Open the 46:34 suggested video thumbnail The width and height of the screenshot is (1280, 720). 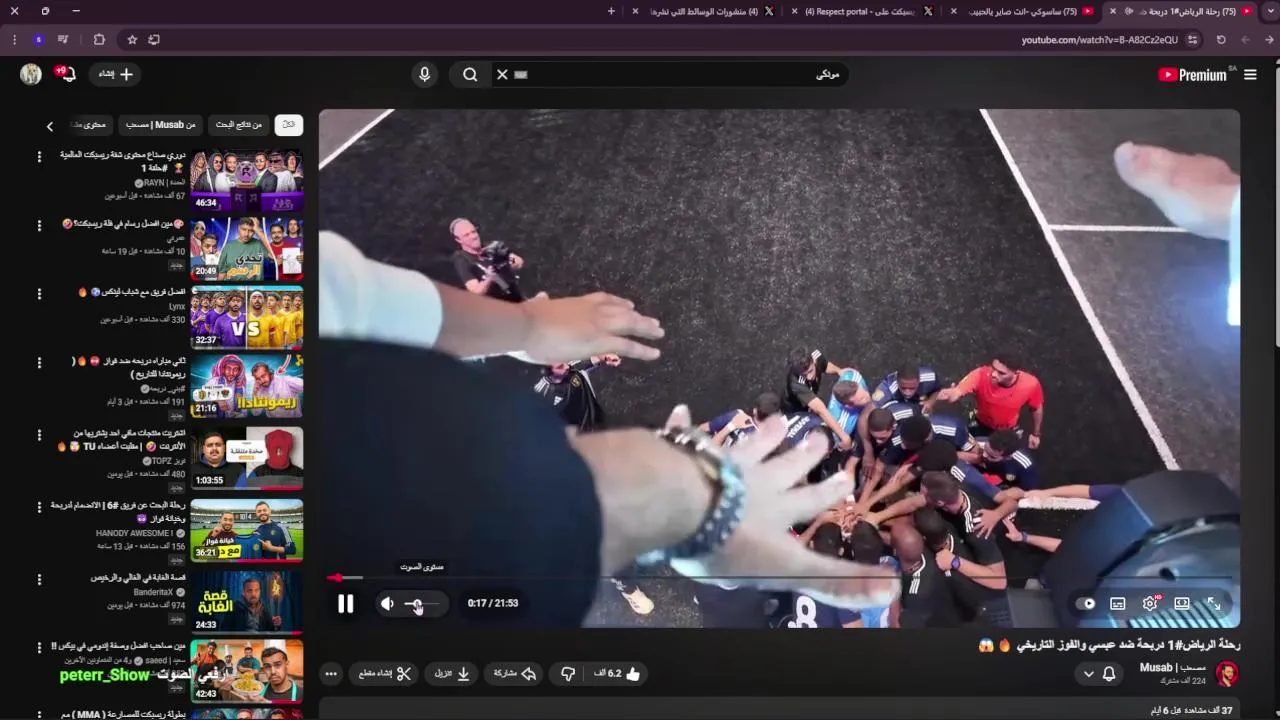247,180
